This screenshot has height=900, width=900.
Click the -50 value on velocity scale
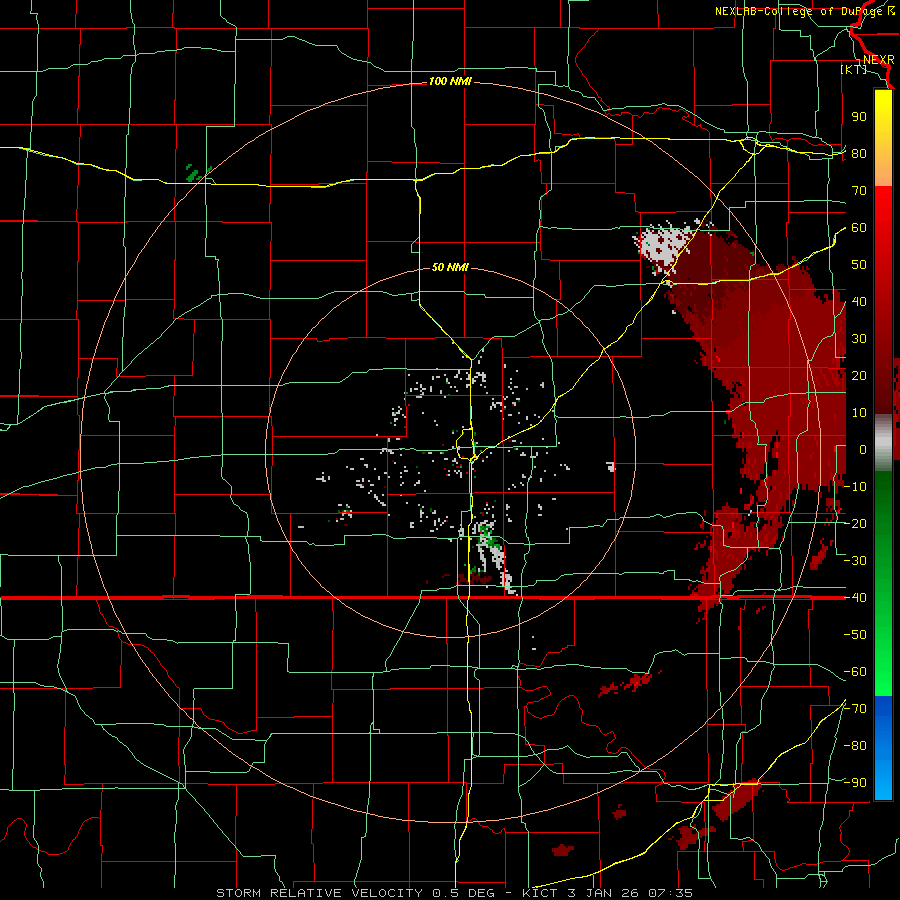click(855, 635)
